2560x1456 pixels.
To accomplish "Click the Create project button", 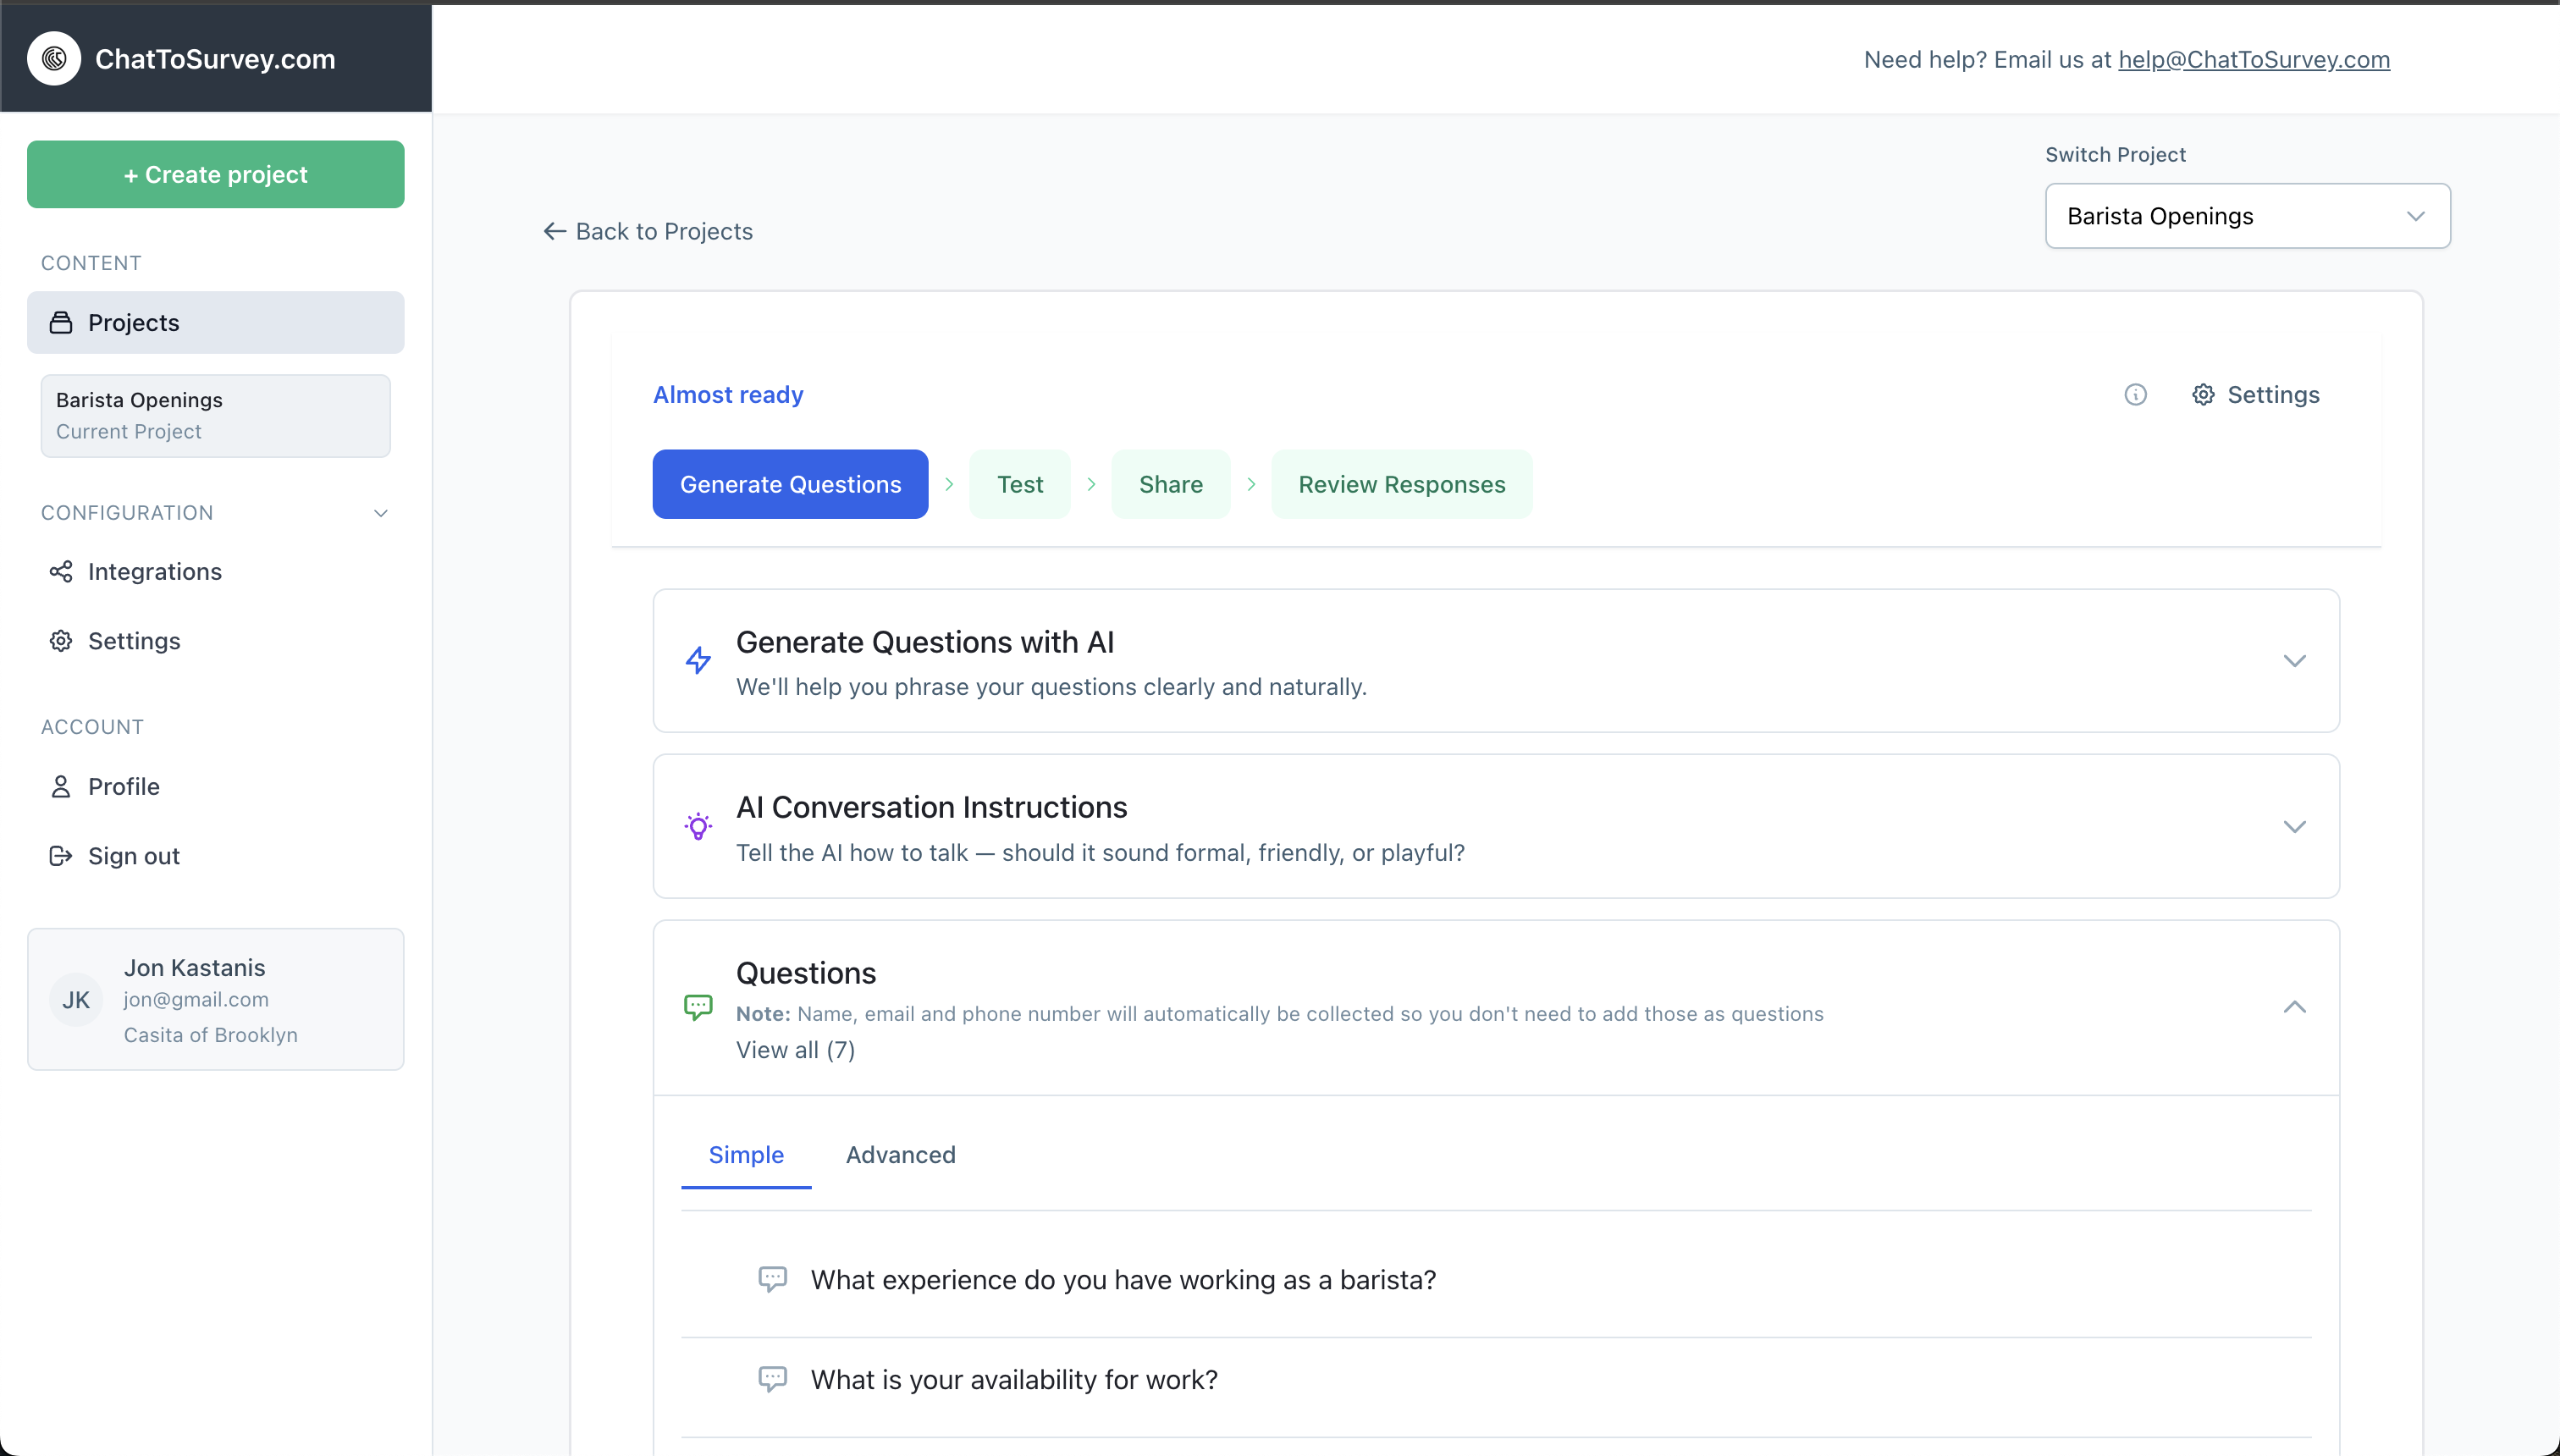I will 214,174.
